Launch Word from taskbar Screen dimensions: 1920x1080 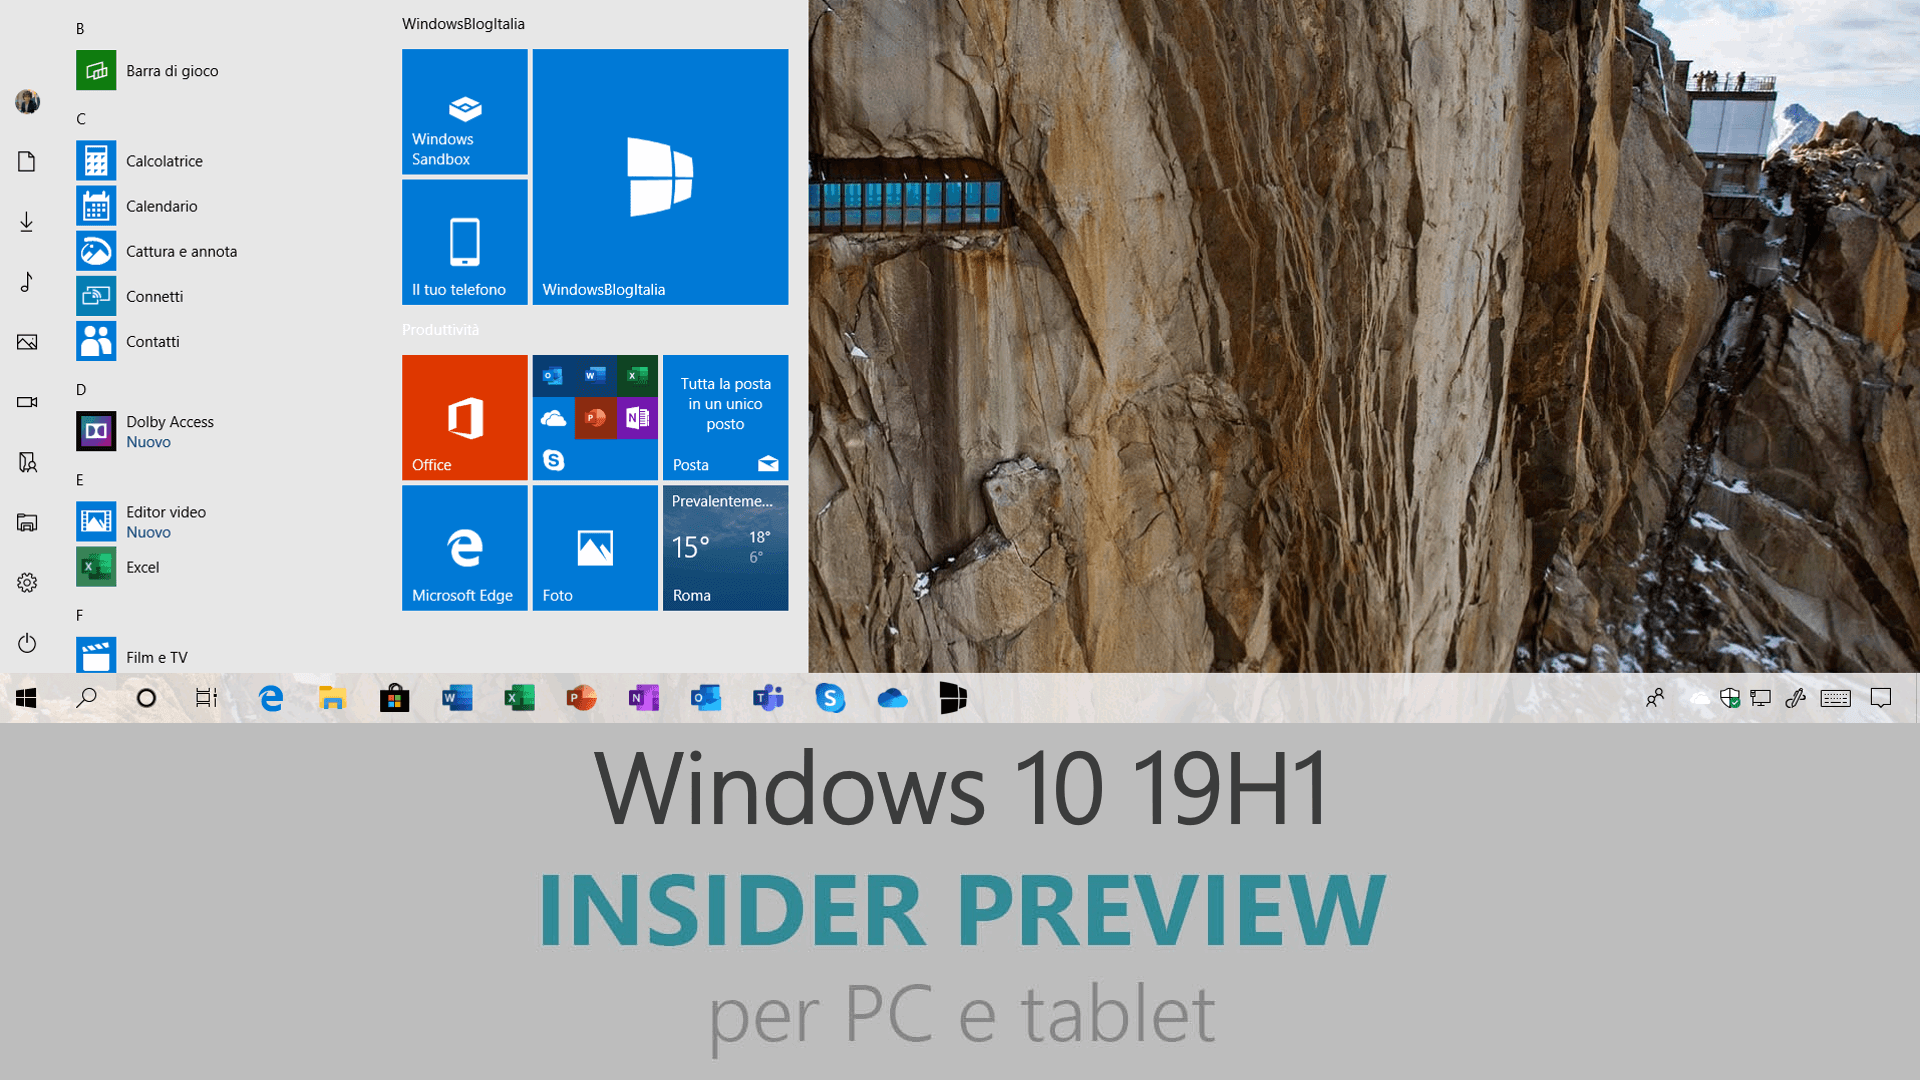pyautogui.click(x=457, y=698)
